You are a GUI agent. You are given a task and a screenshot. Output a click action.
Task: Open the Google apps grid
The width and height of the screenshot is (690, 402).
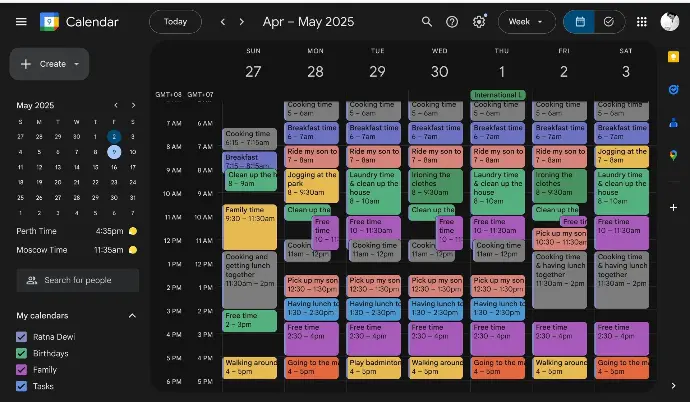pos(641,21)
